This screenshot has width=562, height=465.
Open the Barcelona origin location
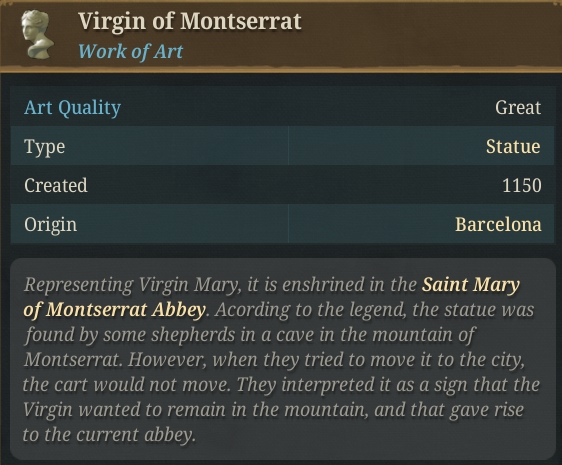point(498,225)
